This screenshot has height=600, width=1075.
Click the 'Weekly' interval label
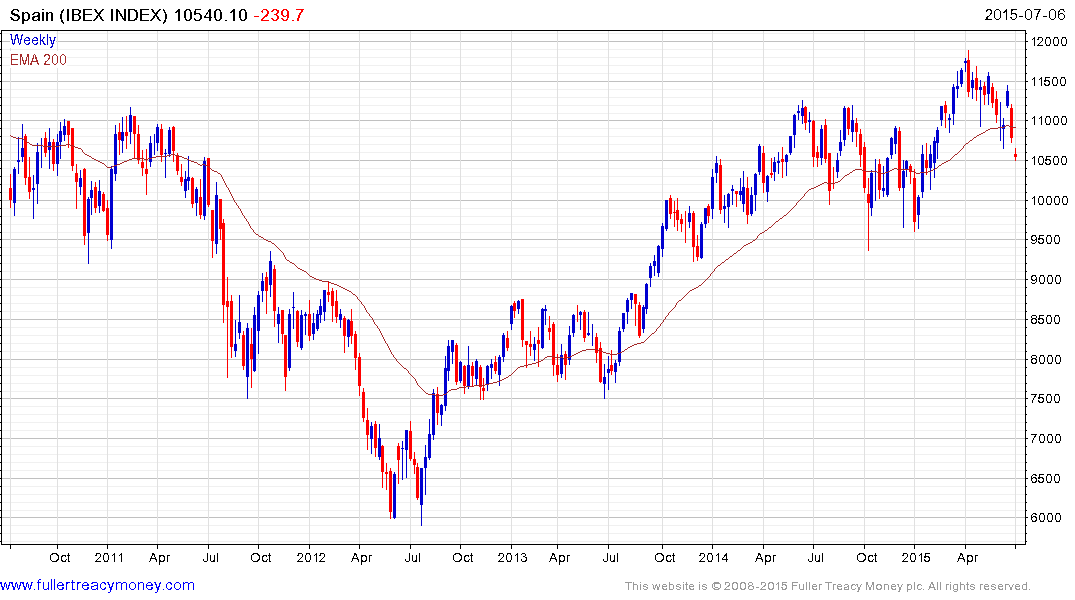coord(33,40)
